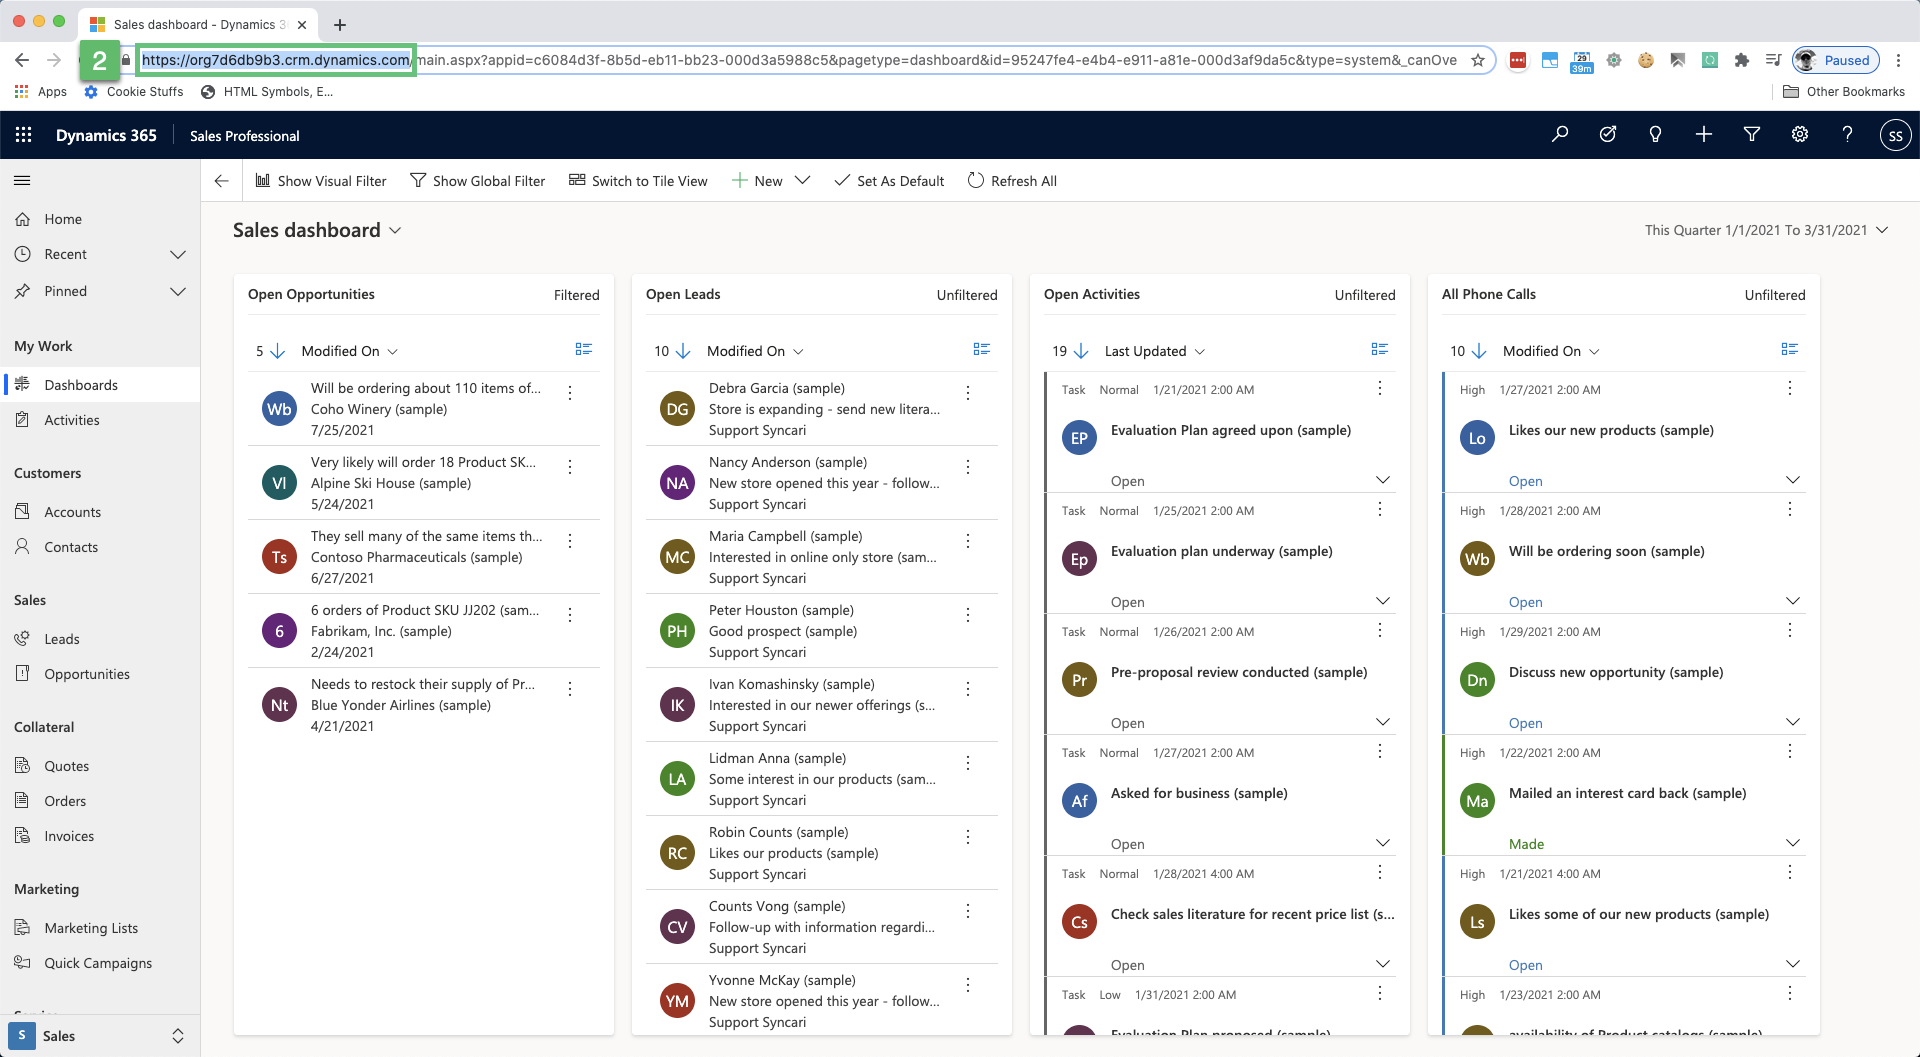
Task: Open the Chrome Apps shortcut
Action: click(x=41, y=91)
